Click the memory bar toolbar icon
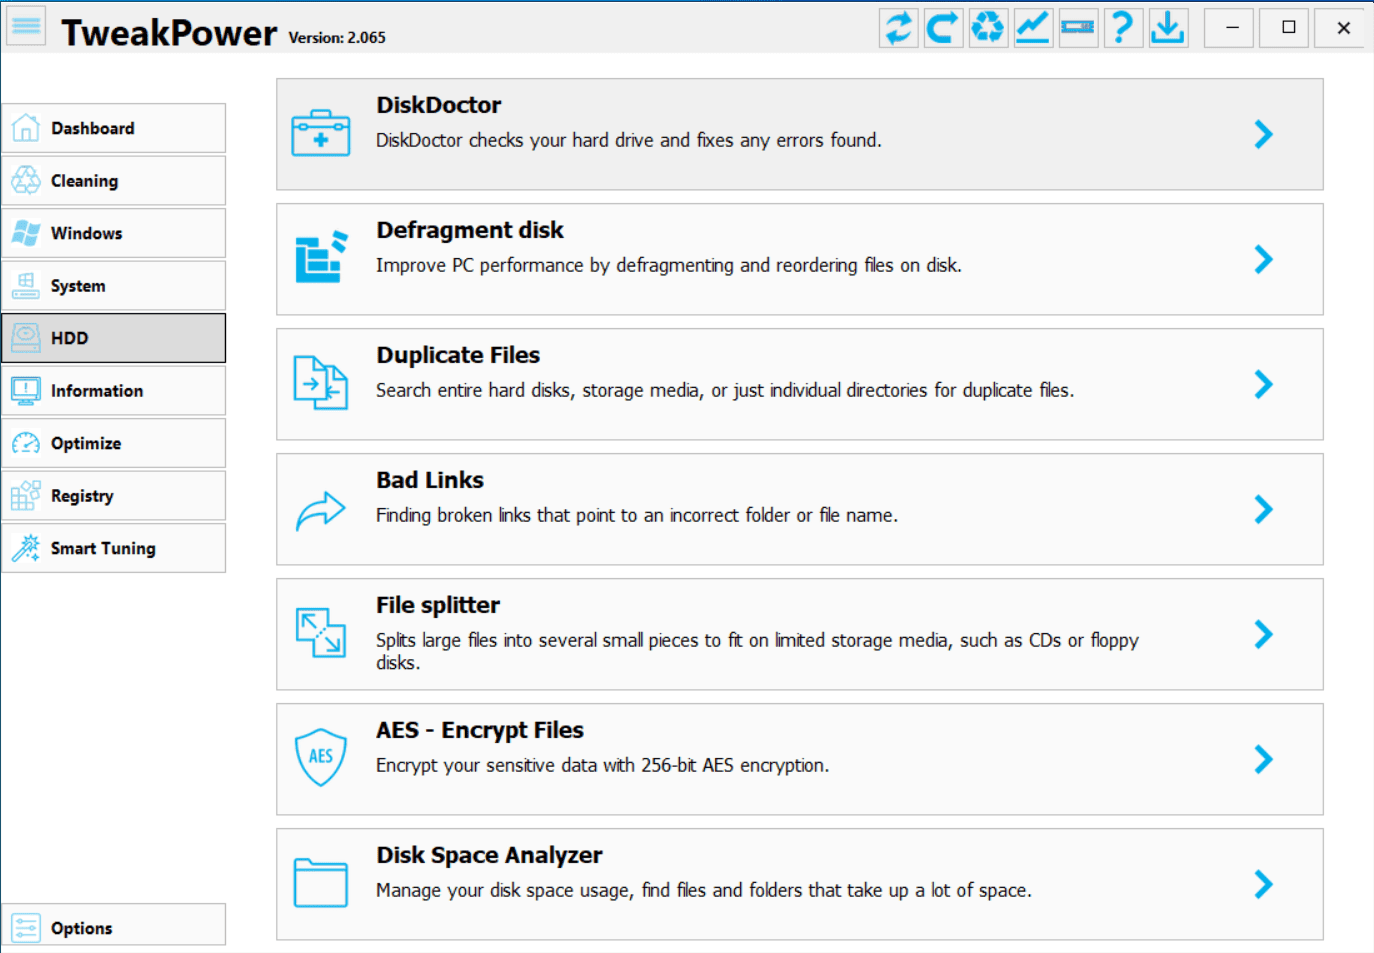Image resolution: width=1374 pixels, height=953 pixels. (x=1078, y=27)
